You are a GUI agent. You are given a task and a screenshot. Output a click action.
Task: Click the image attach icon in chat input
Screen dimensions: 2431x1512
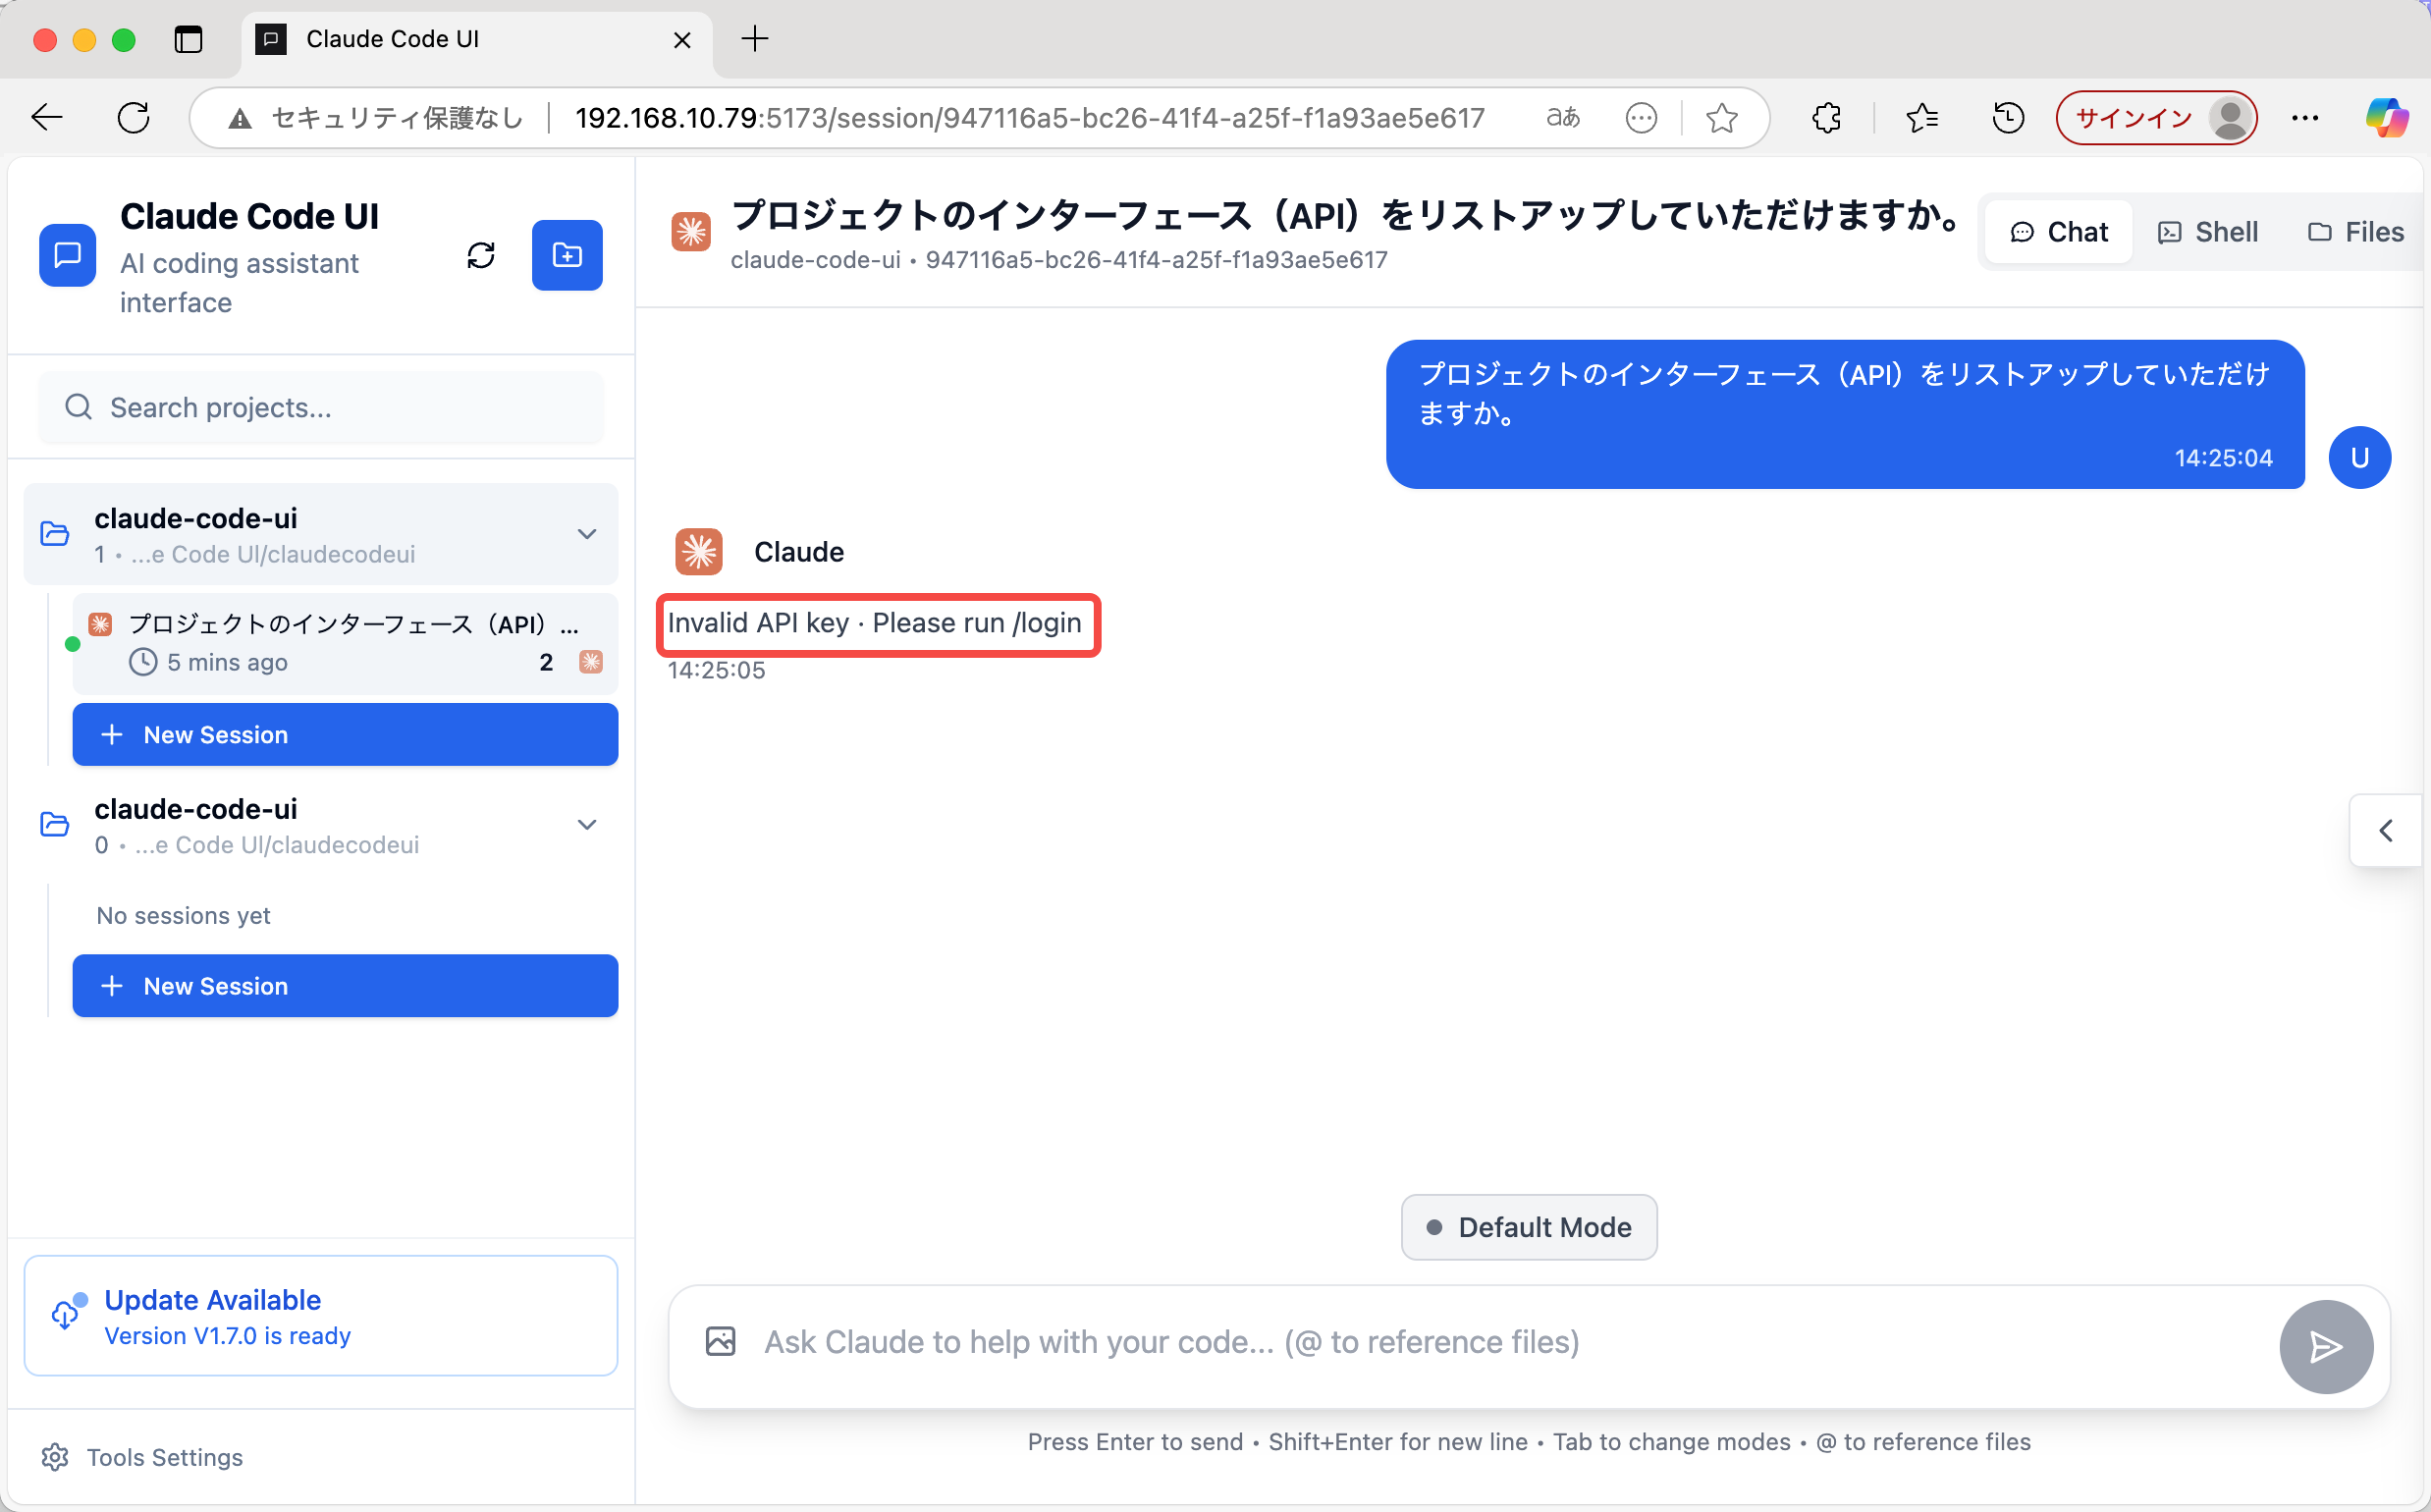pyautogui.click(x=720, y=1342)
